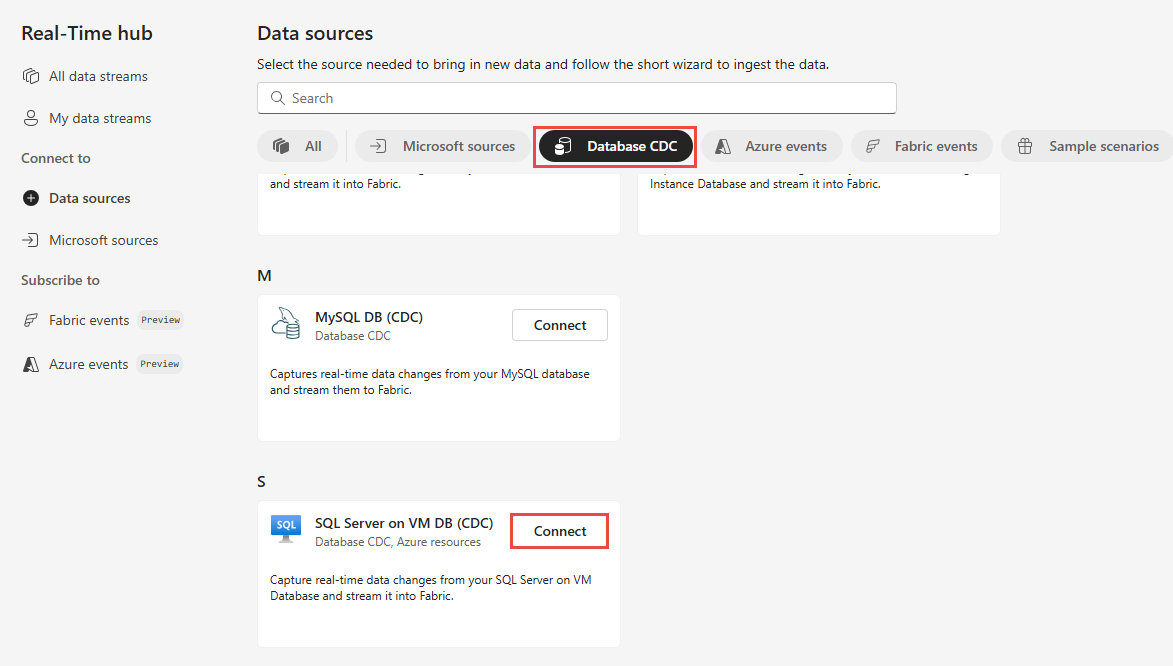Click the SQL Server on VM icon
The height and width of the screenshot is (666, 1173).
[x=286, y=528]
